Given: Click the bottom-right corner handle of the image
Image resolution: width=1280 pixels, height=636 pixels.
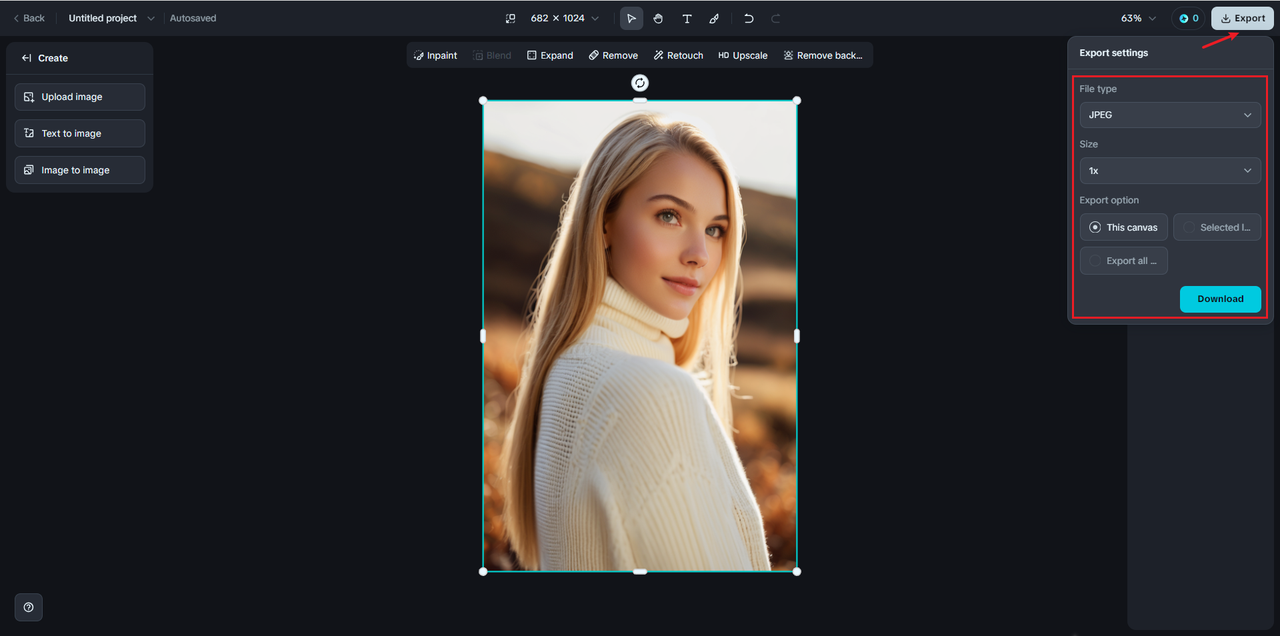Looking at the screenshot, I should click(x=797, y=571).
